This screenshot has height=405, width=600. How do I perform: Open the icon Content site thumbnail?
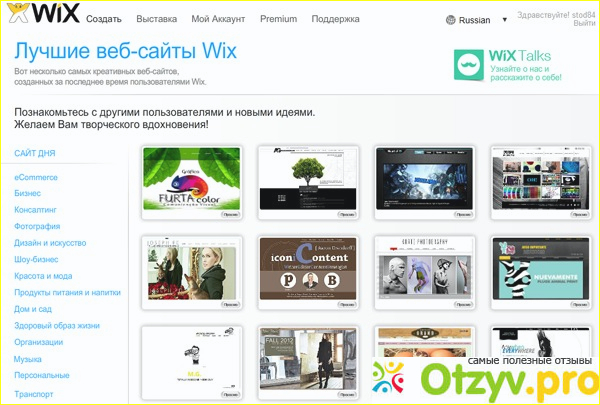click(307, 272)
